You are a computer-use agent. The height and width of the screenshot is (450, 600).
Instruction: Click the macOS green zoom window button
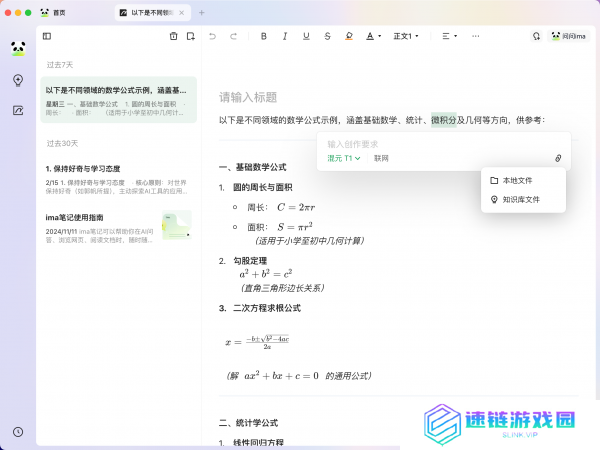coord(28,13)
